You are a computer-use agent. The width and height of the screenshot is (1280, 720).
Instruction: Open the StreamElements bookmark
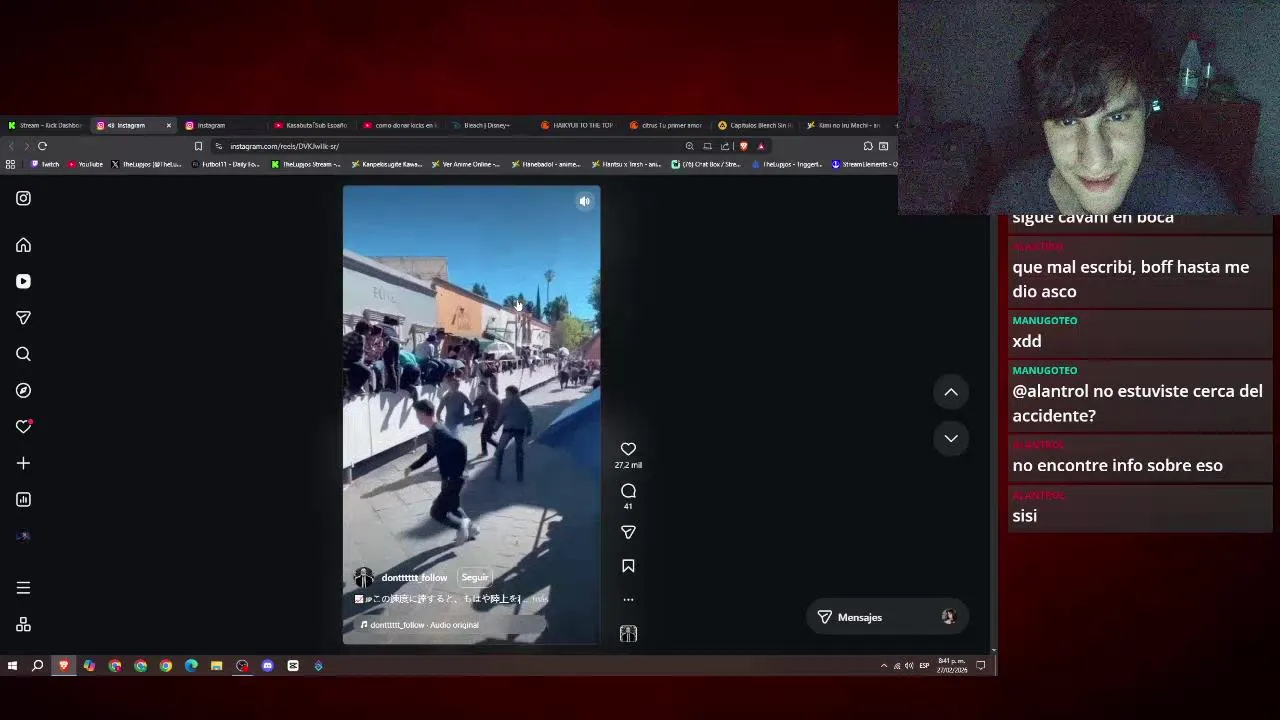[x=866, y=164]
